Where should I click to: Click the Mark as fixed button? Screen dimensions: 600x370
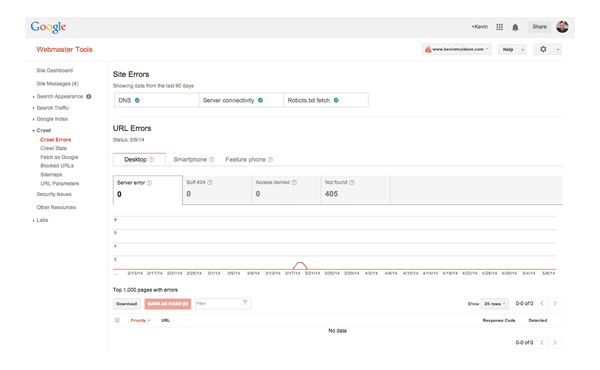pos(168,304)
